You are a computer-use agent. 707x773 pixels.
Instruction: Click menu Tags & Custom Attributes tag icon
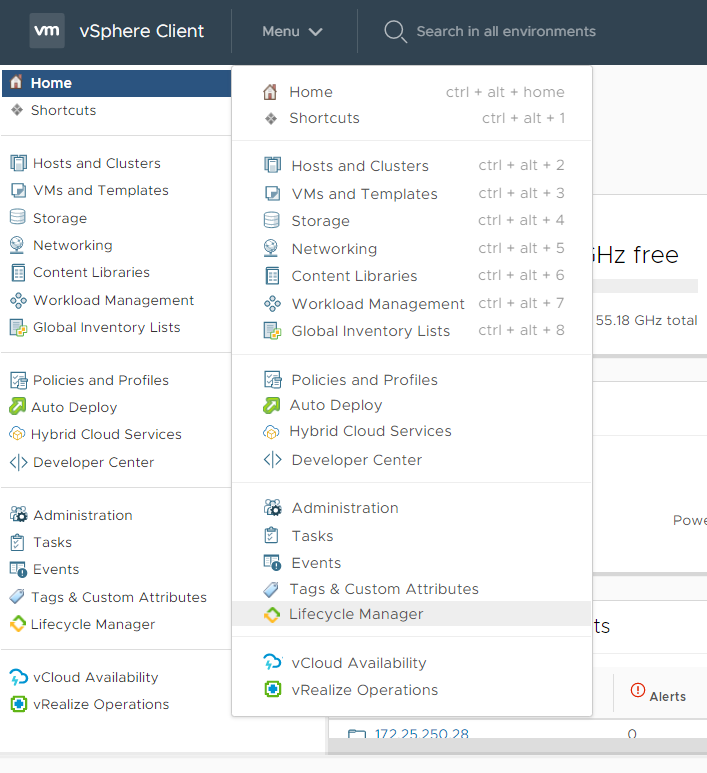[271, 589]
